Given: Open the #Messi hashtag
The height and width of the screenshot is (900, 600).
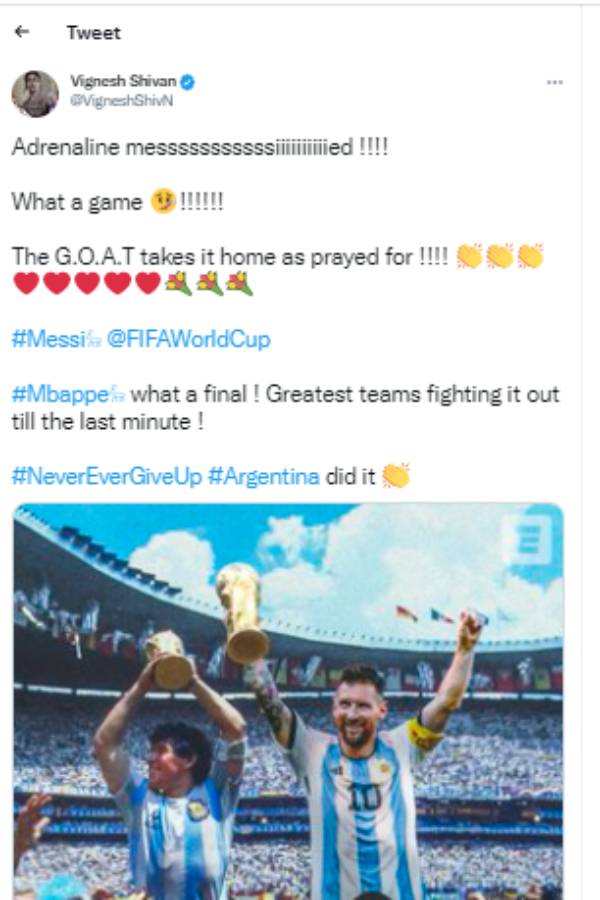Looking at the screenshot, I should [x=48, y=339].
